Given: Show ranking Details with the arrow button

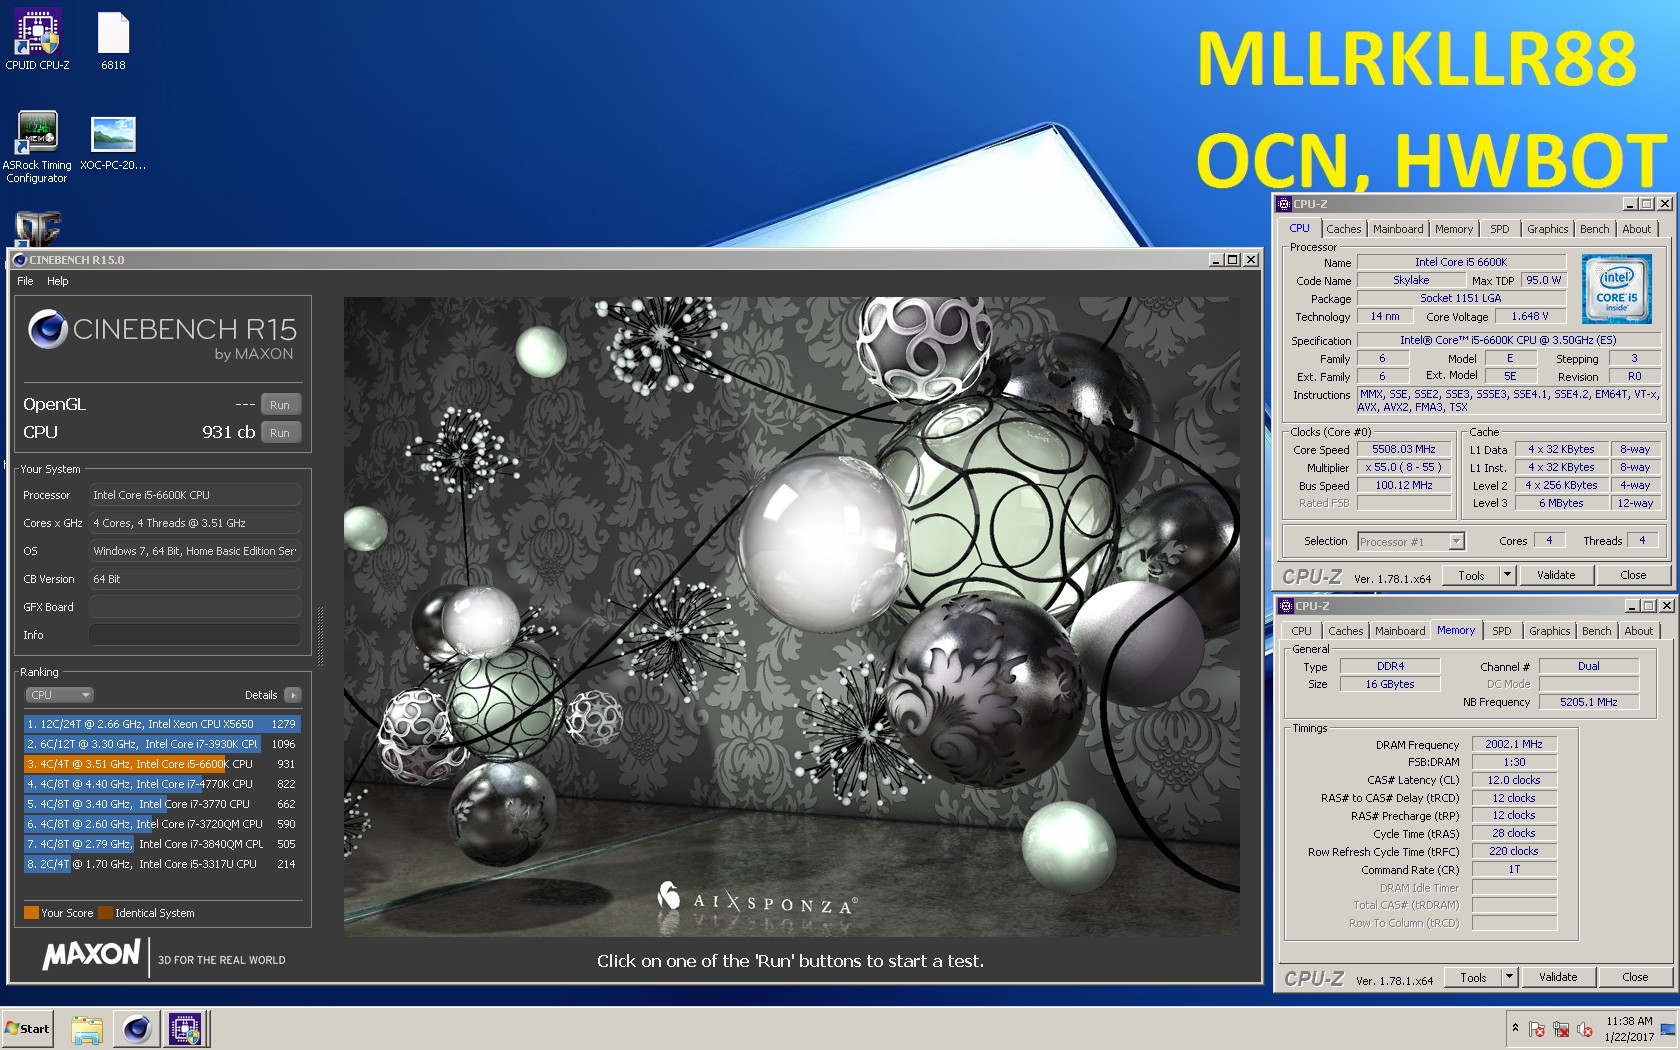Looking at the screenshot, I should coord(292,695).
